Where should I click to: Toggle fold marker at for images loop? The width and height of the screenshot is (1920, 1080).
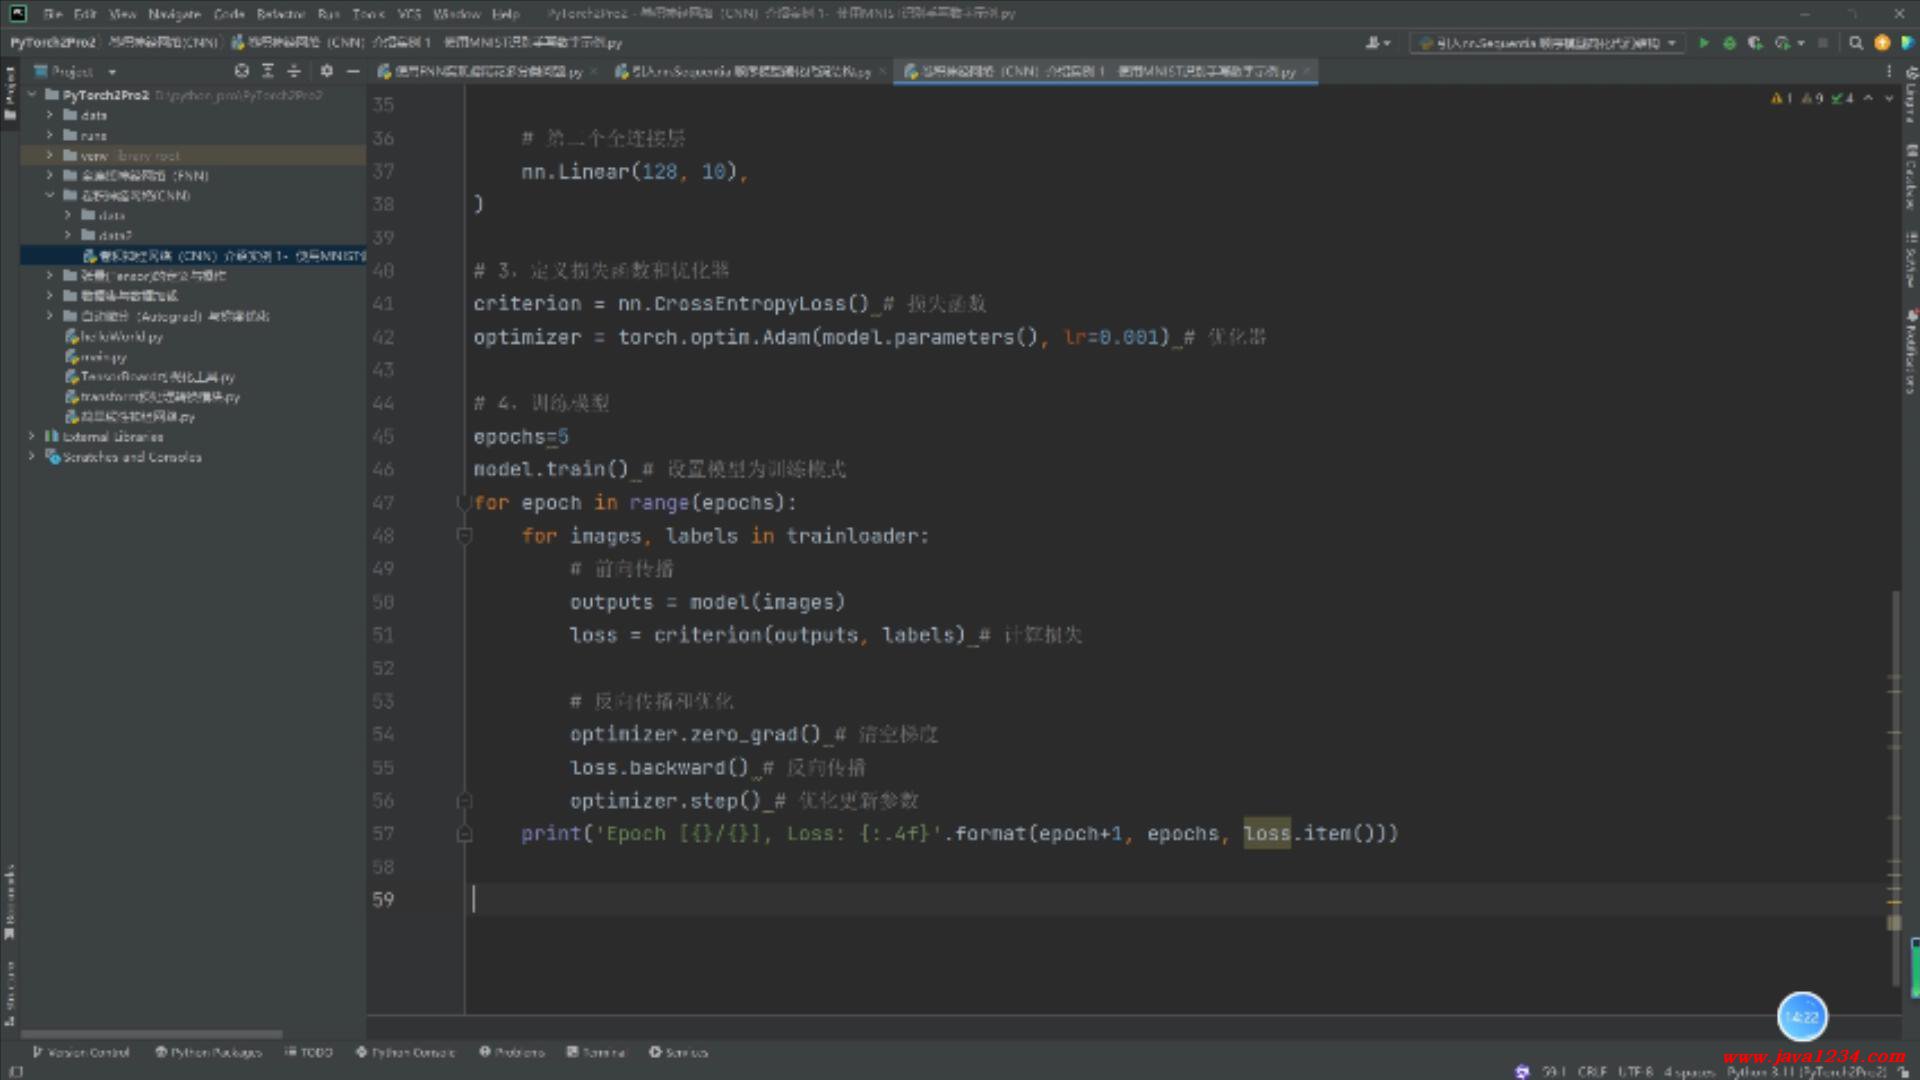tap(464, 536)
